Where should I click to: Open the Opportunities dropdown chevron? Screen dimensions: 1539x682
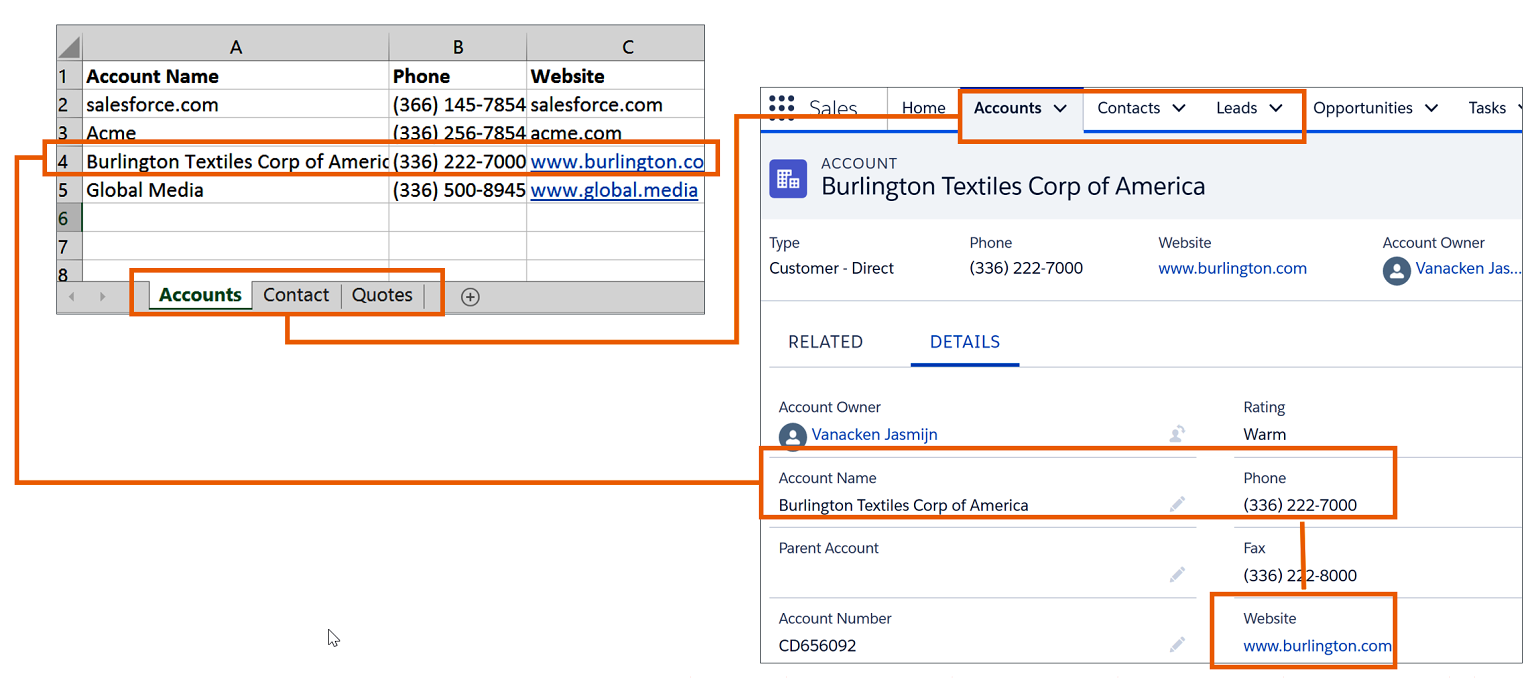tap(1430, 108)
